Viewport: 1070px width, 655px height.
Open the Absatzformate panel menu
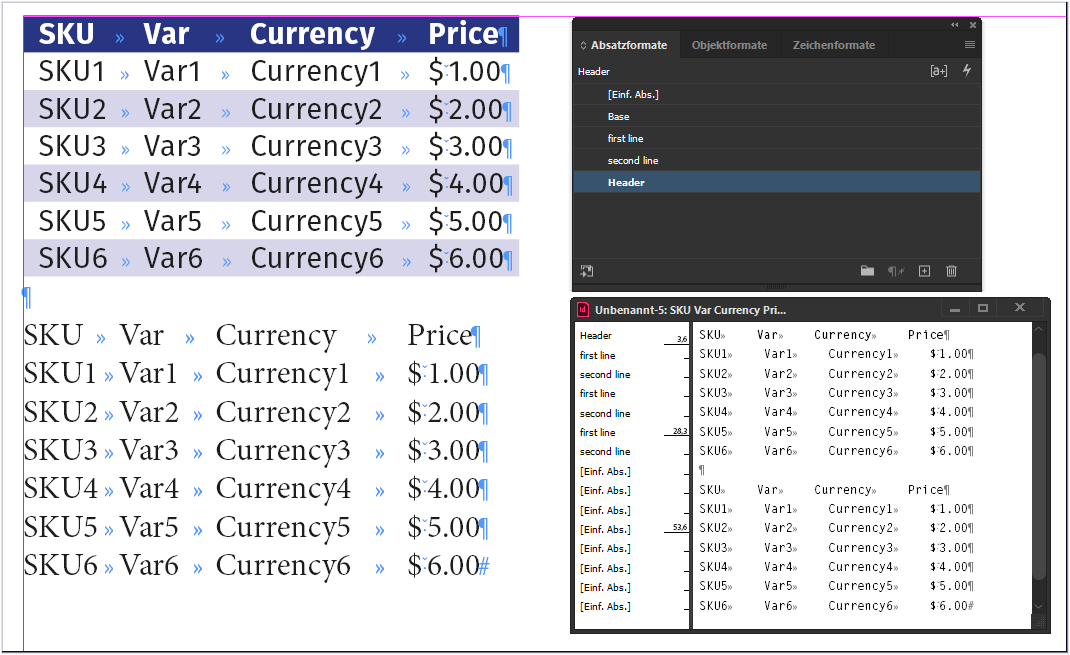tap(968, 44)
